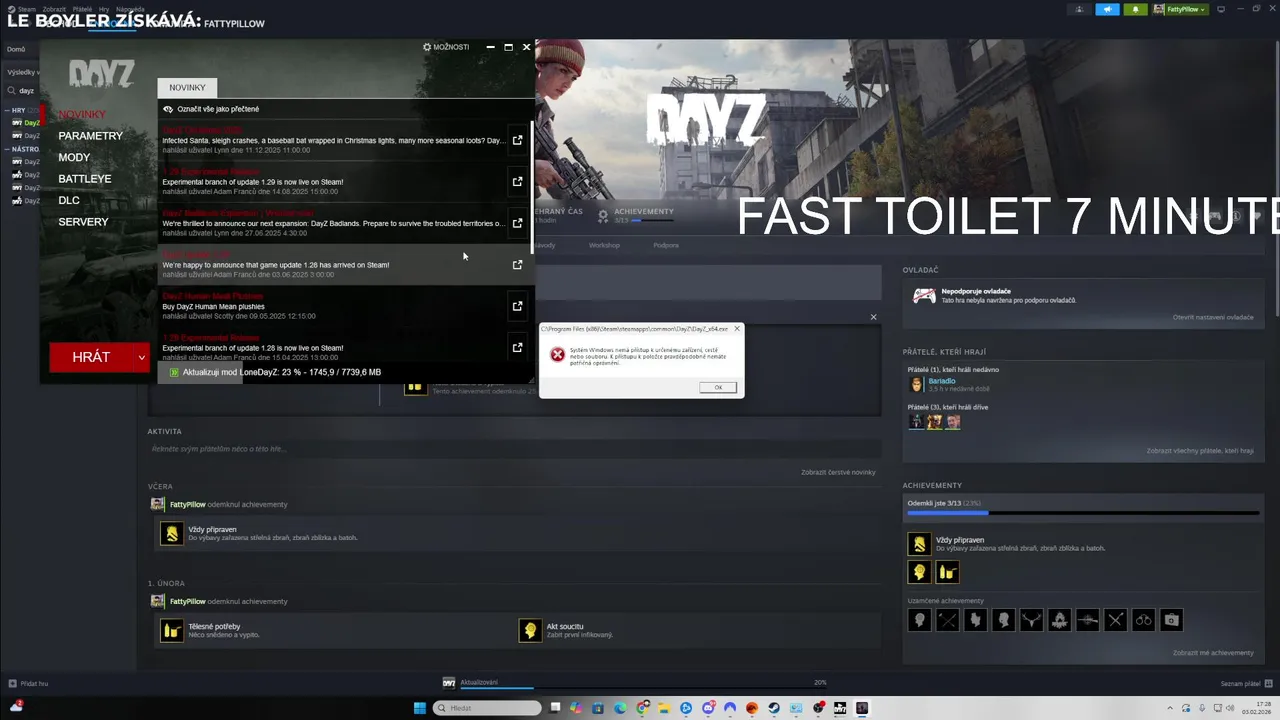1280x720 pixels.
Task: Open the green Steam notifications bell
Action: 1135,9
